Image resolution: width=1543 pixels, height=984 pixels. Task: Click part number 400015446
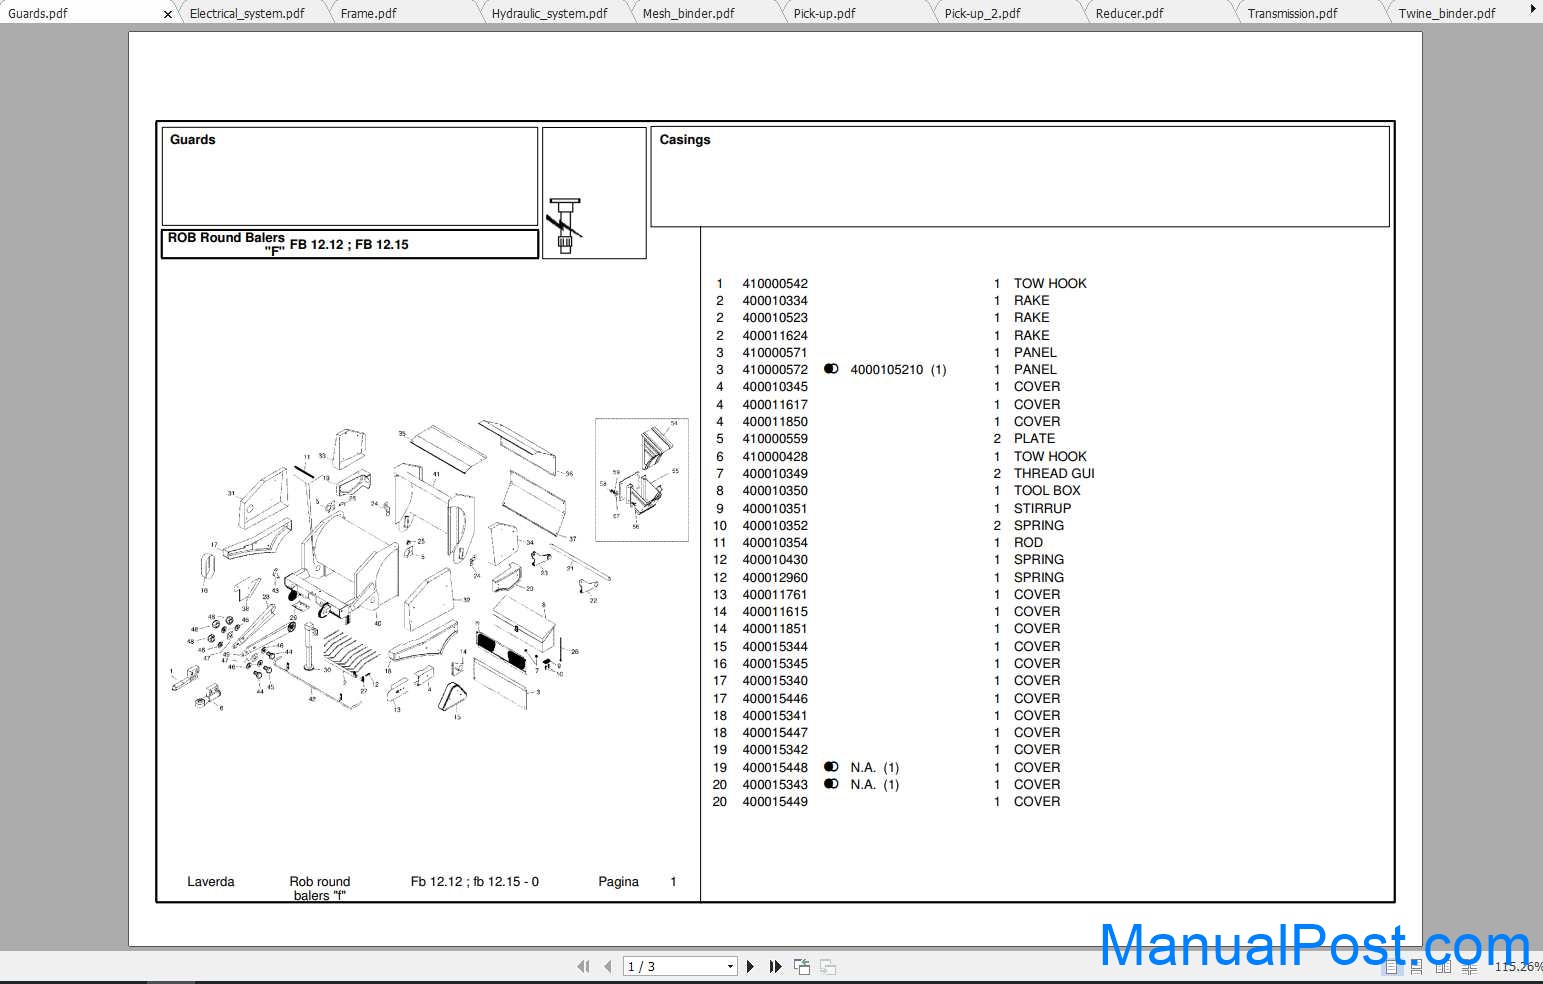coord(775,699)
